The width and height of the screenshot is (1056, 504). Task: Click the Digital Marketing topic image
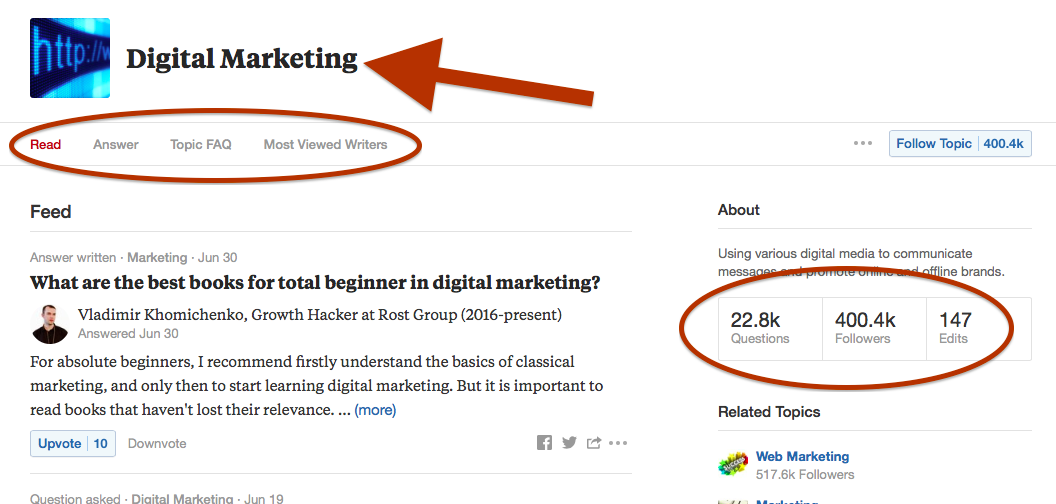pyautogui.click(x=70, y=58)
